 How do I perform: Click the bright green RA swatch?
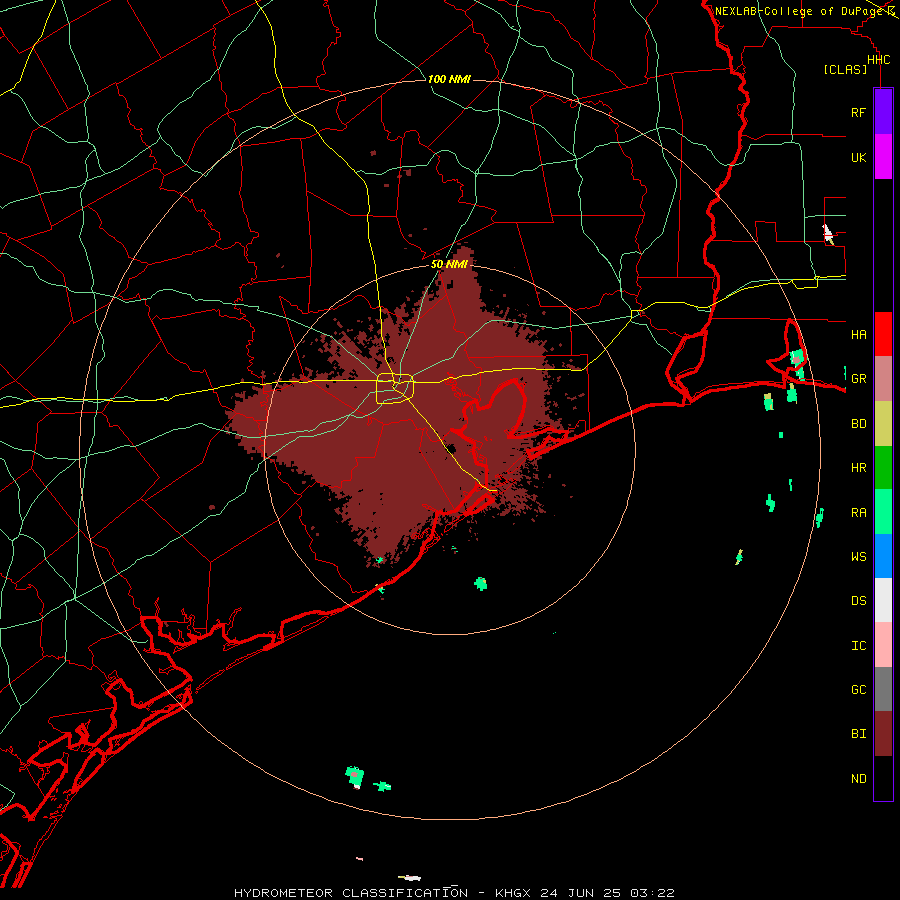point(883,512)
